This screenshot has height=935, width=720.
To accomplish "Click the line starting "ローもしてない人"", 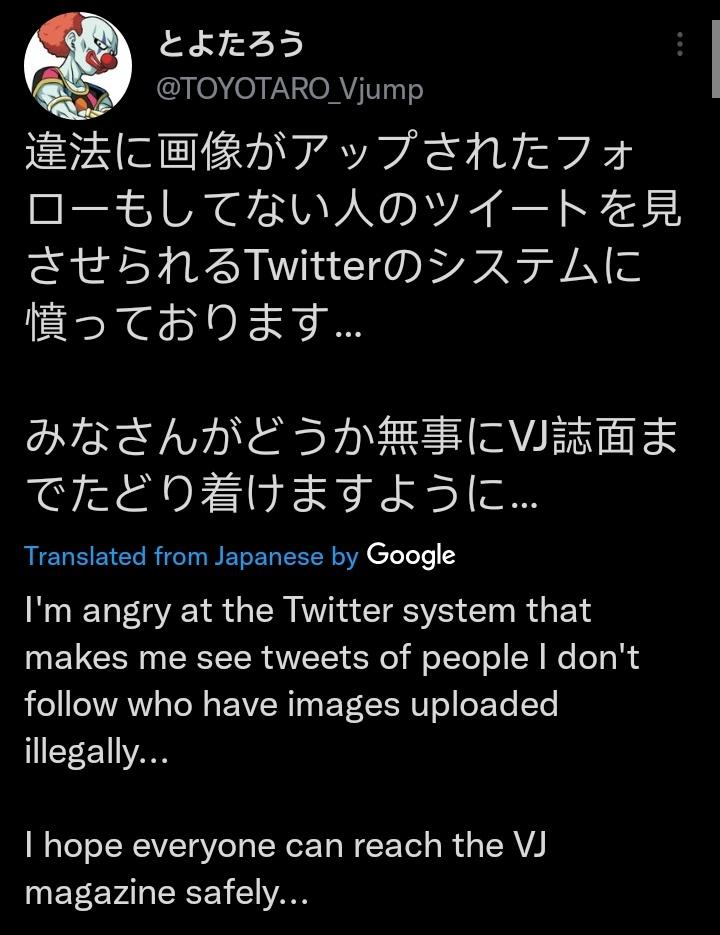I will [352, 211].
